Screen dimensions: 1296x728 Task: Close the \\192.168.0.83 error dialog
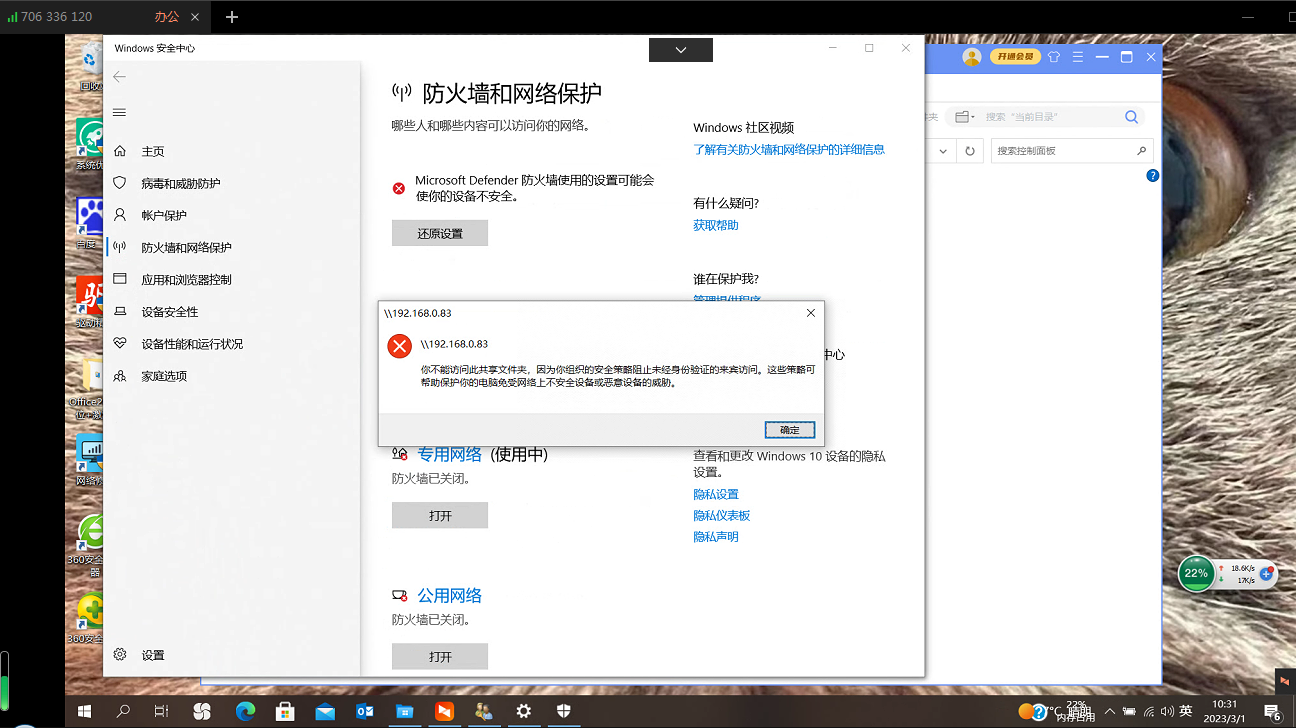(811, 313)
